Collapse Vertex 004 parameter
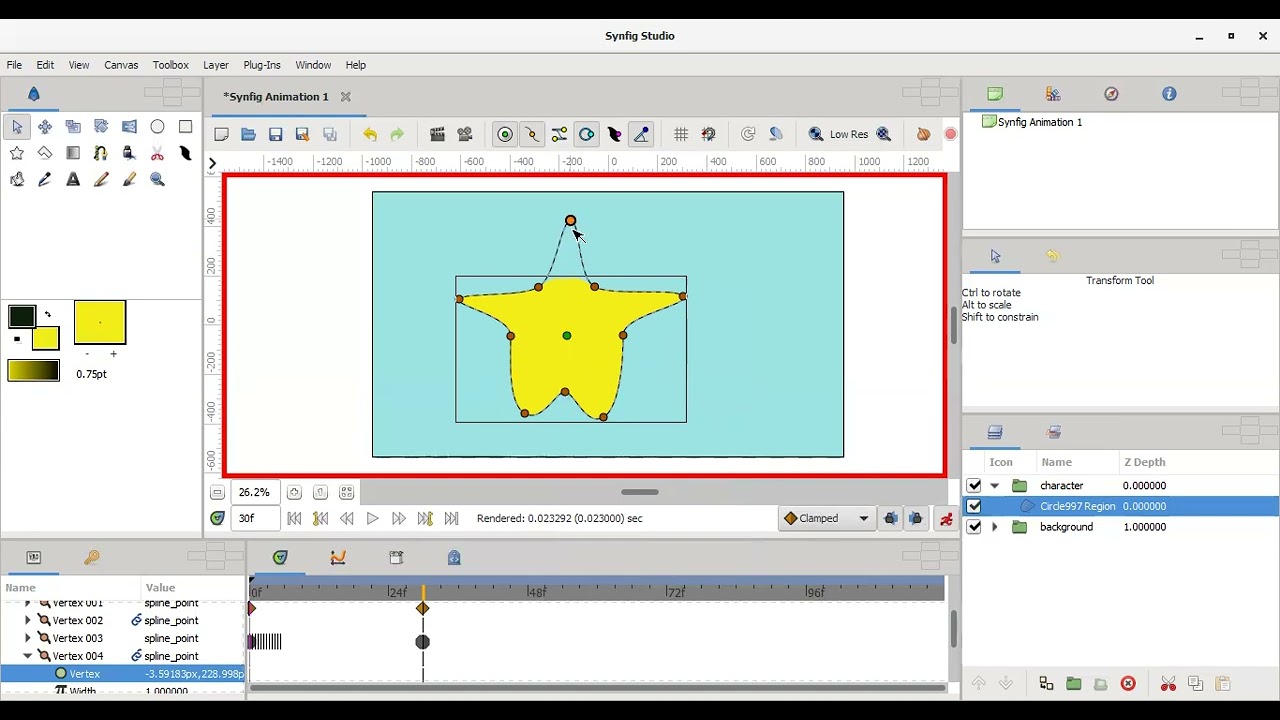The image size is (1280, 720). (28, 656)
